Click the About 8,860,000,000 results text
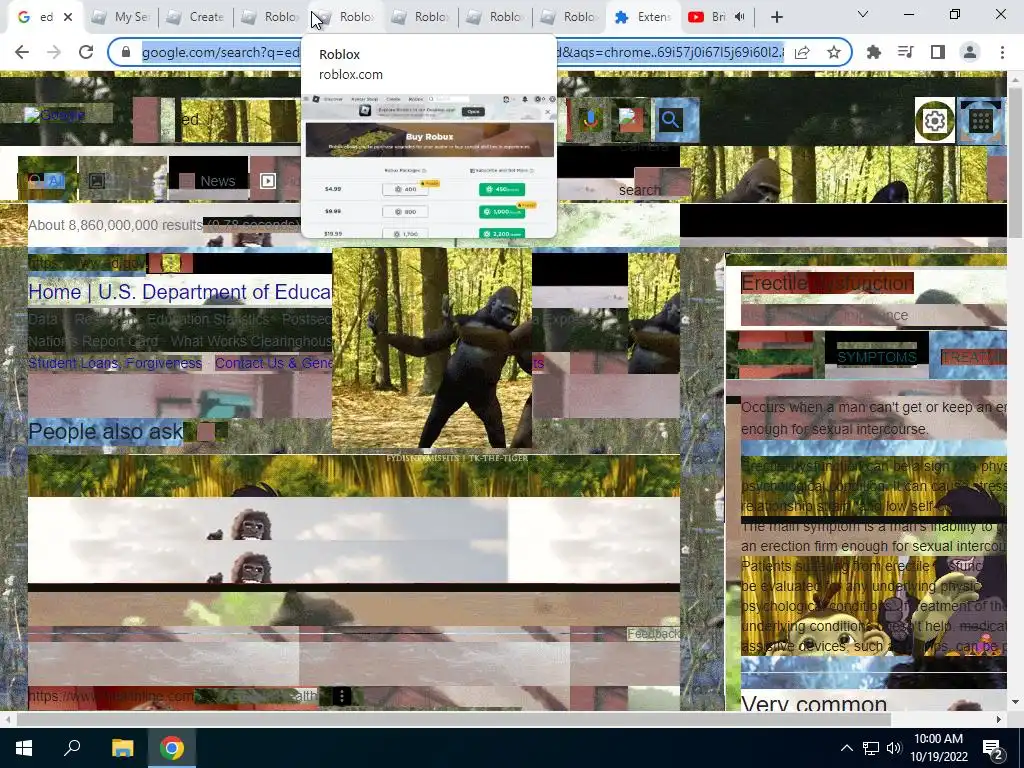The height and width of the screenshot is (768, 1024). pos(115,225)
